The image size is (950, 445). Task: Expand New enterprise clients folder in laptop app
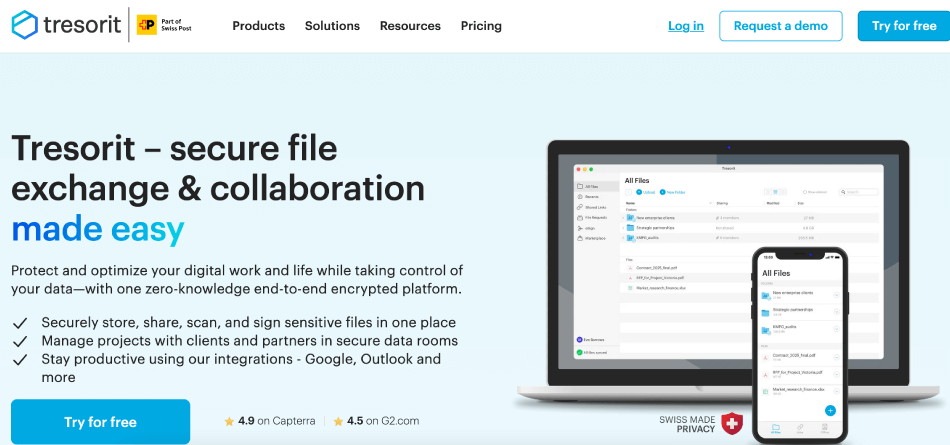[x=623, y=218]
